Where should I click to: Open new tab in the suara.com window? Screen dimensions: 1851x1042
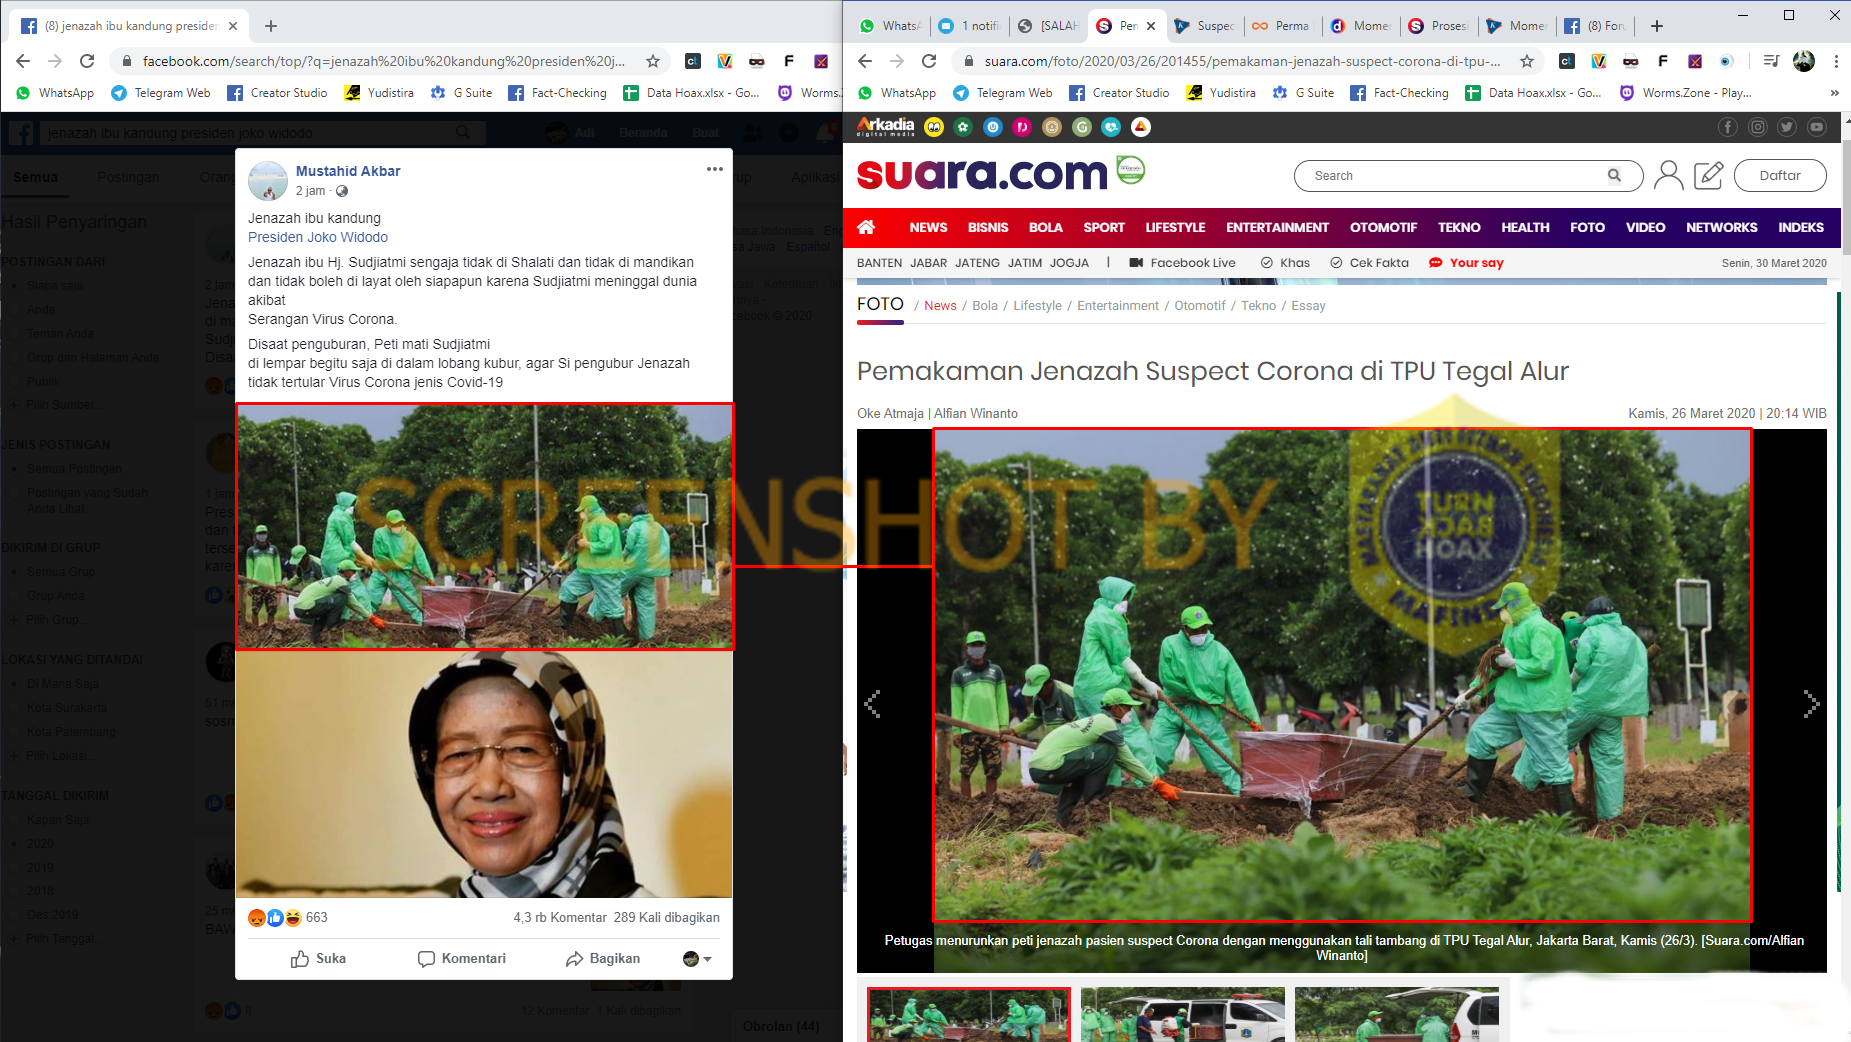[x=1657, y=26]
